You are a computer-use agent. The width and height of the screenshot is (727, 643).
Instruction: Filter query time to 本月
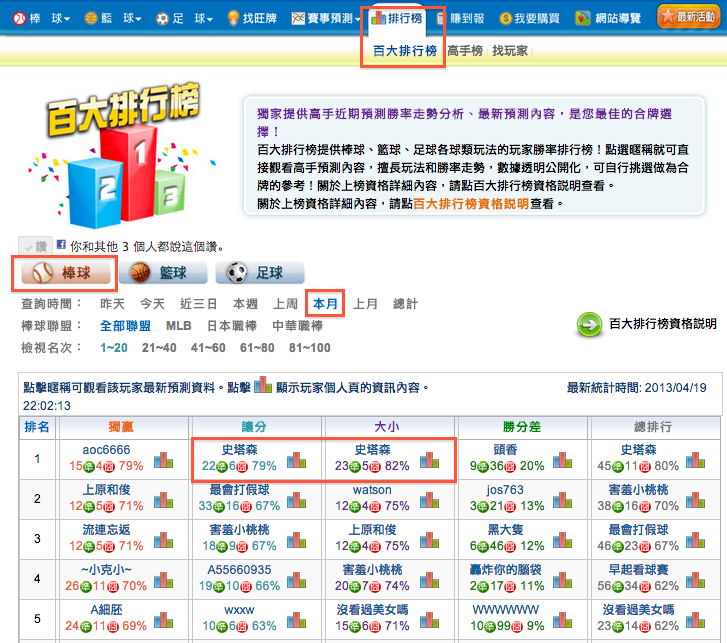325,304
